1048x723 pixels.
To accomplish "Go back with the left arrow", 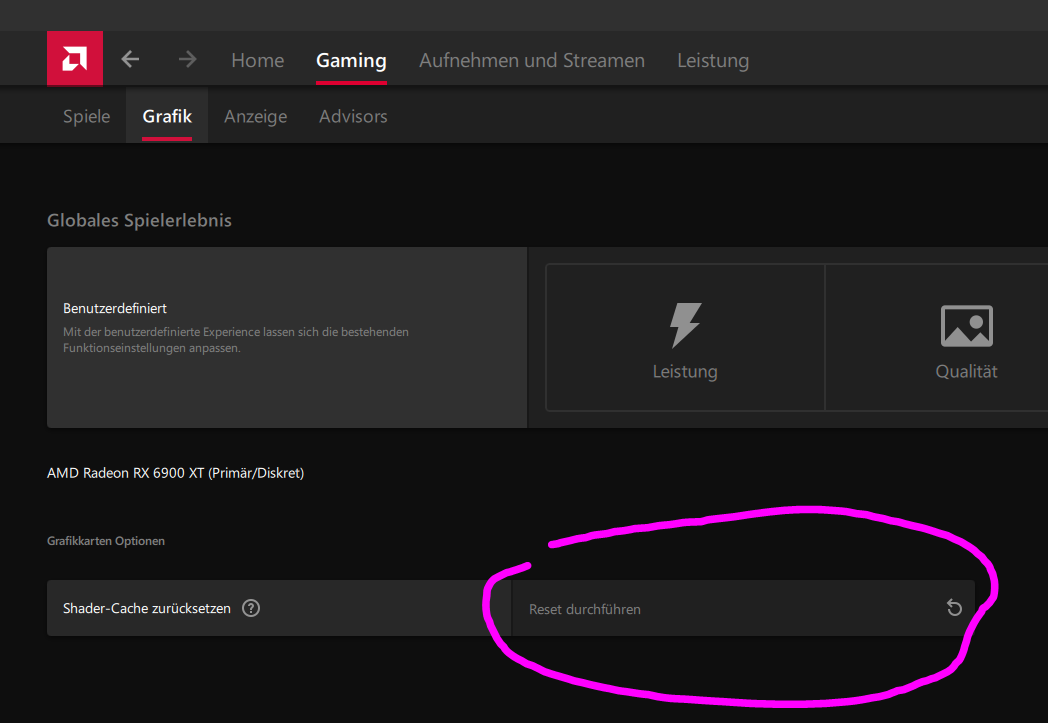I will pos(130,59).
